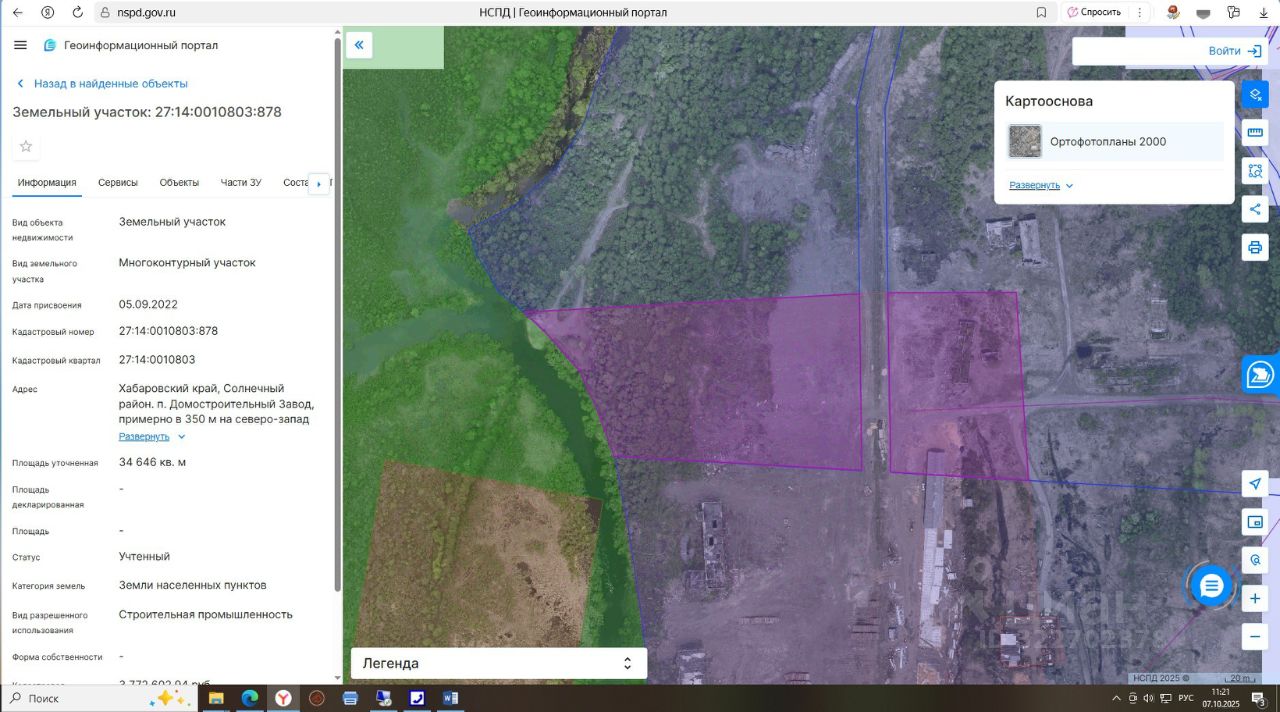Select the Ортофотопланы 2000 basemap

point(1113,141)
